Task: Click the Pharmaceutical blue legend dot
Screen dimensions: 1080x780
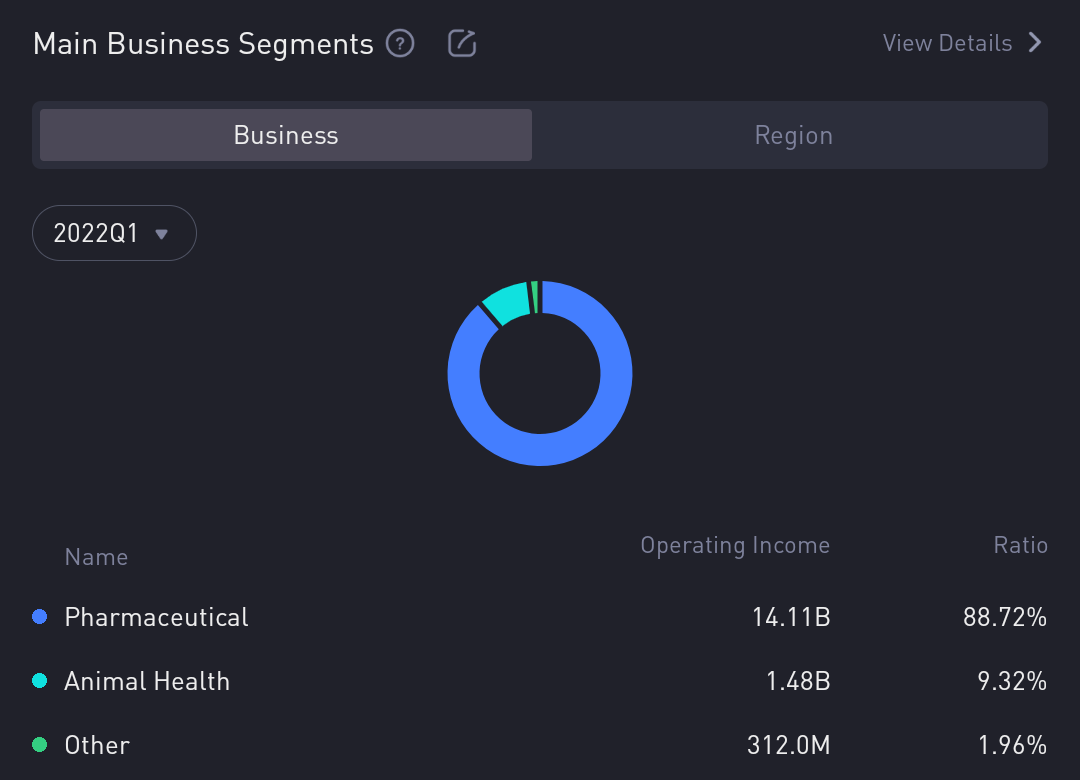Action: point(40,617)
